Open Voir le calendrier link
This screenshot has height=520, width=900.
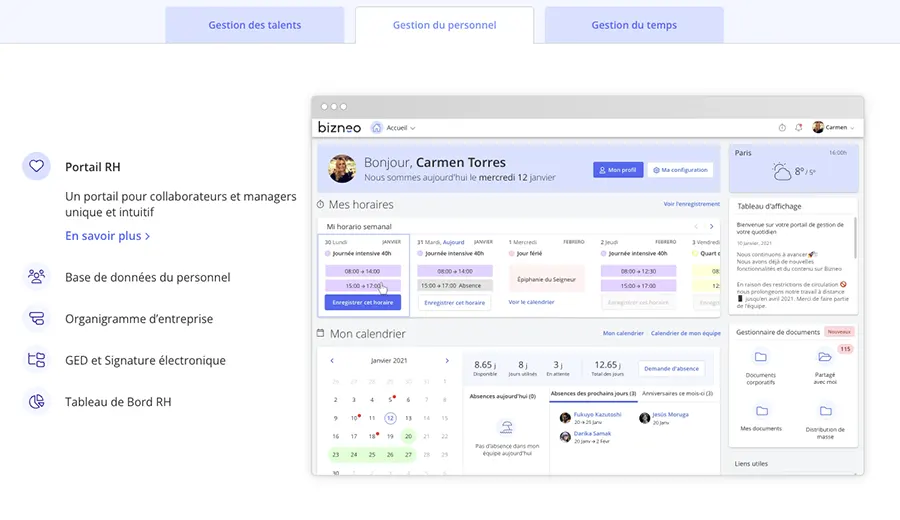pos(532,302)
